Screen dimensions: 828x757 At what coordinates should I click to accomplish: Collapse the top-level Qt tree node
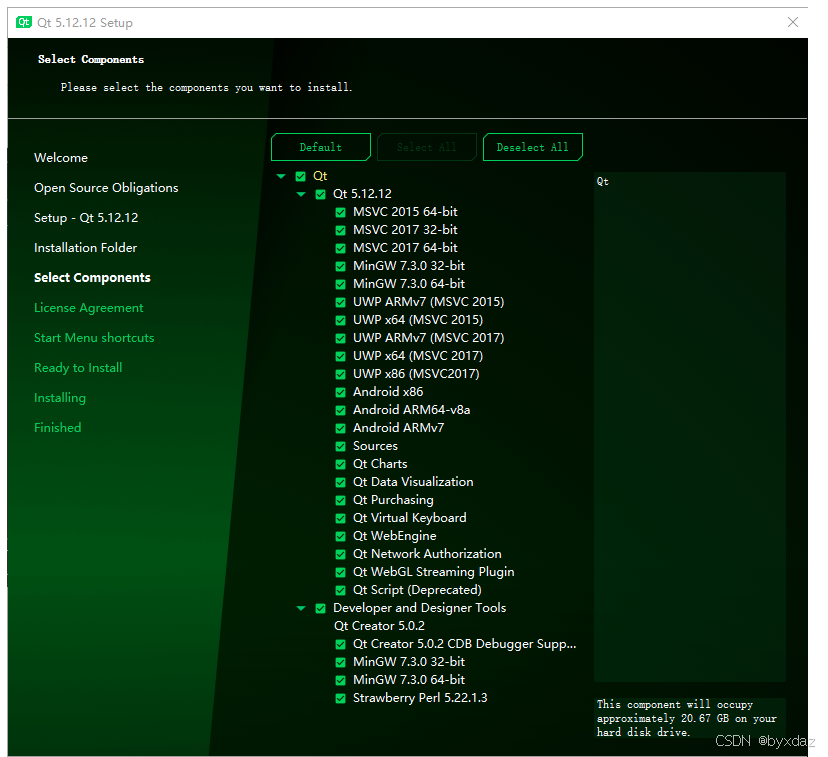pyautogui.click(x=281, y=176)
